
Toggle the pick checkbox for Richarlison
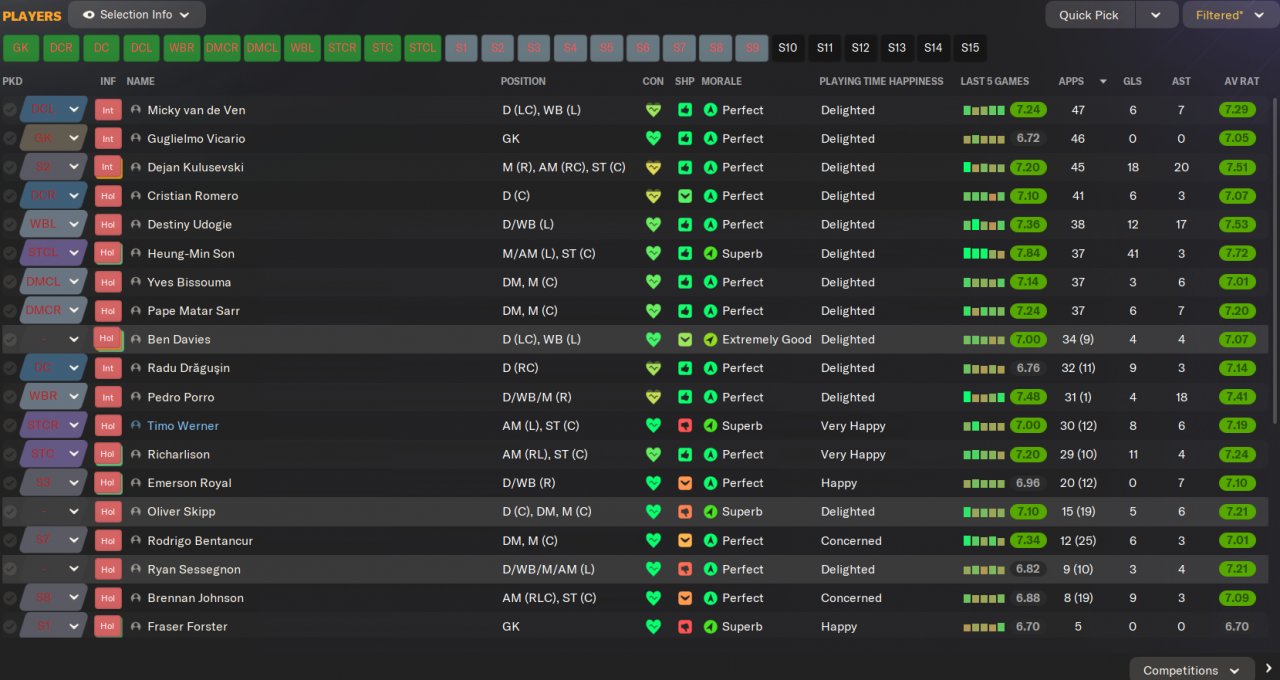pyautogui.click(x=10, y=454)
